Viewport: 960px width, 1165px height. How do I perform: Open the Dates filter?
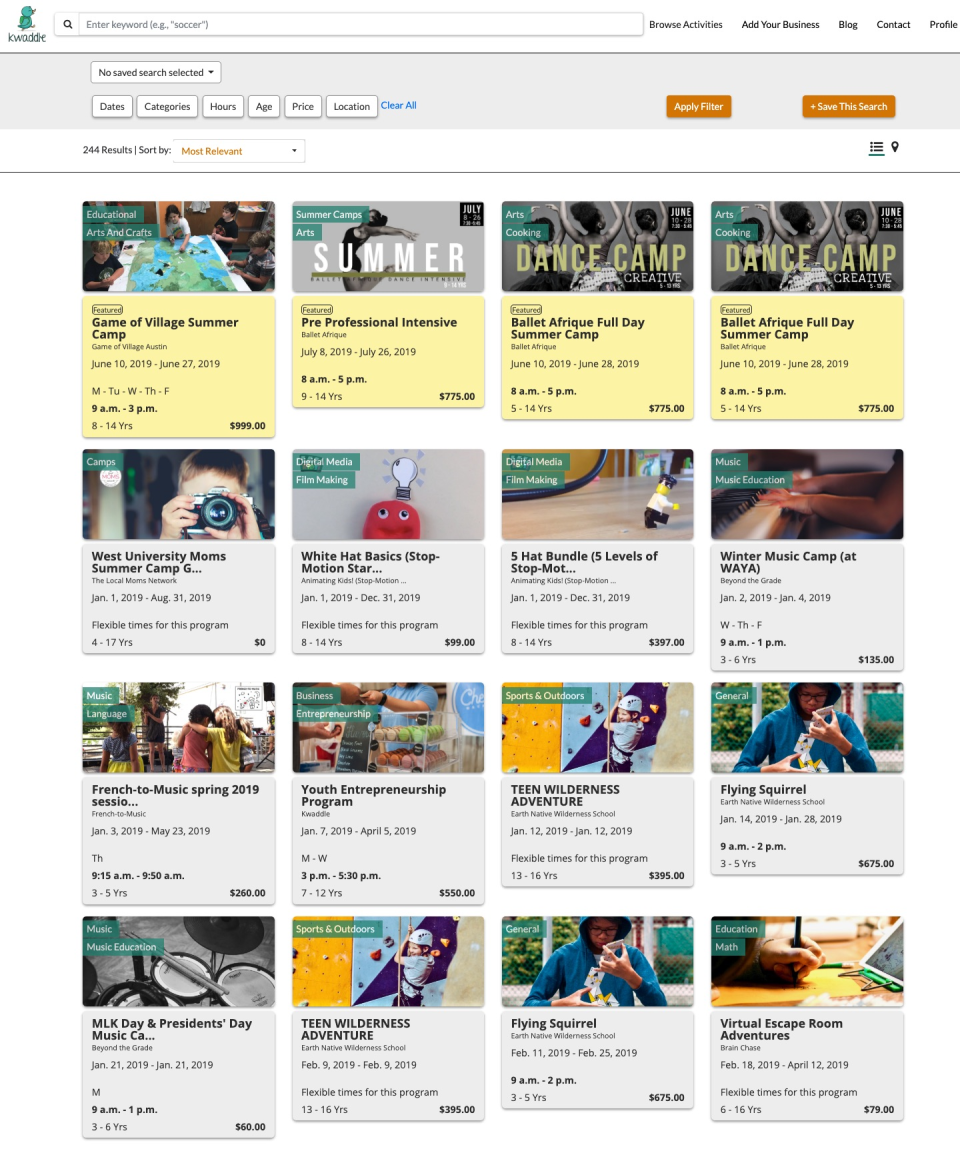coord(111,106)
